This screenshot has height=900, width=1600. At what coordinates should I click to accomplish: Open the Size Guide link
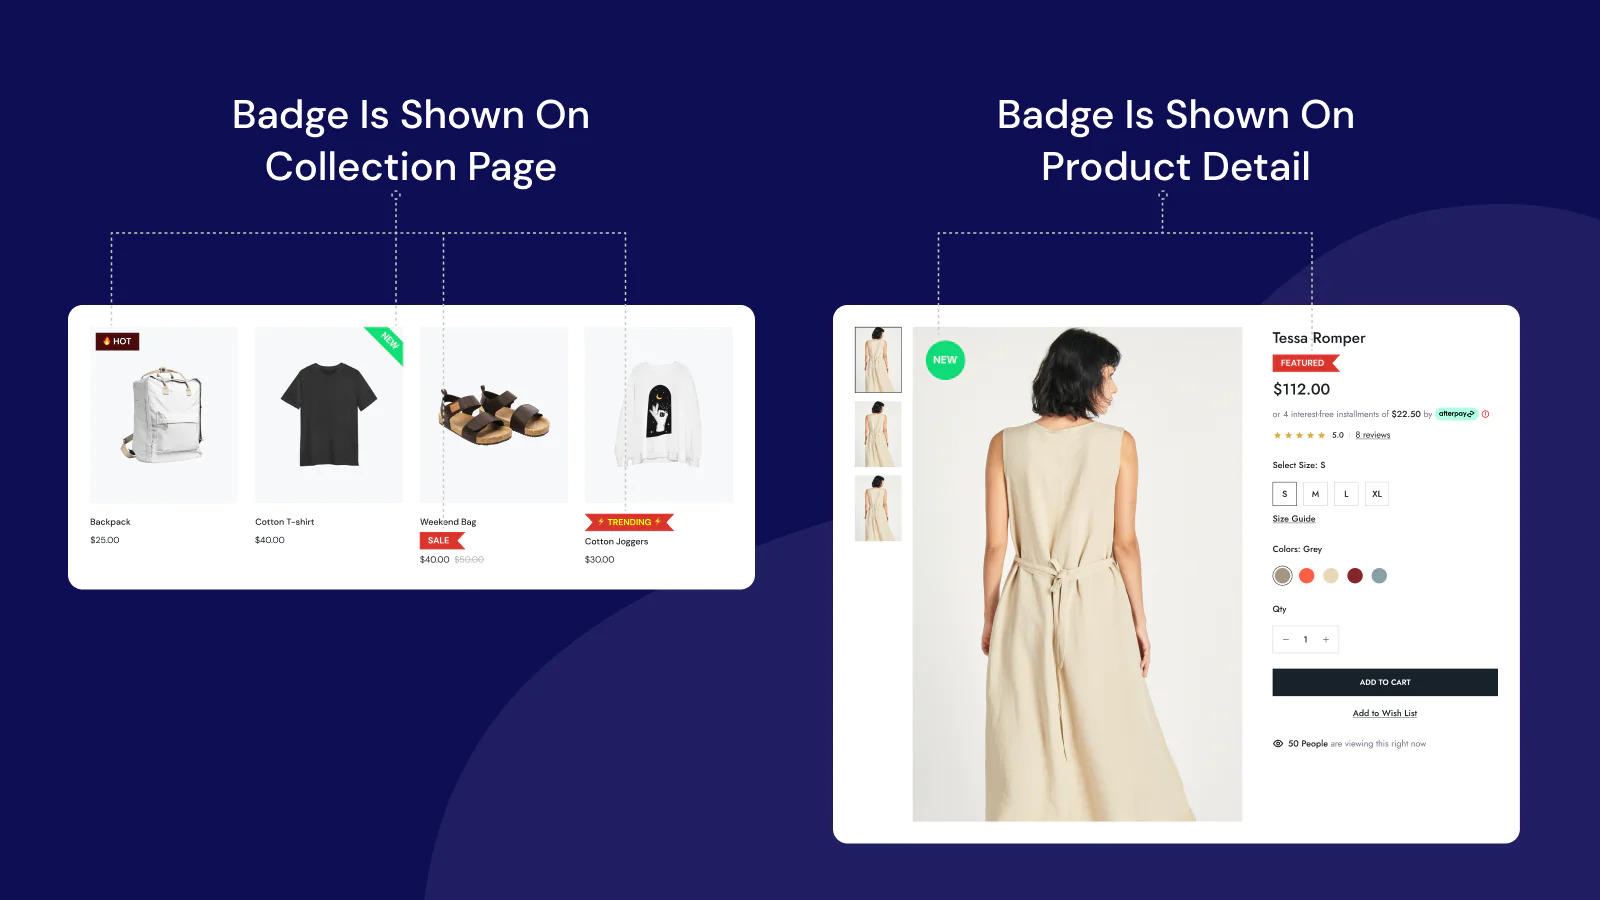1294,519
